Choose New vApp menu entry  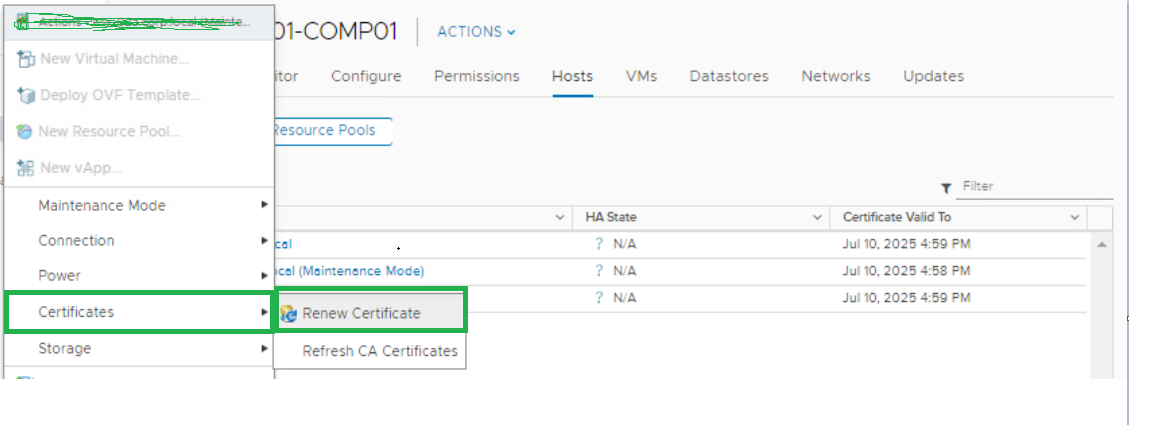coord(140,168)
